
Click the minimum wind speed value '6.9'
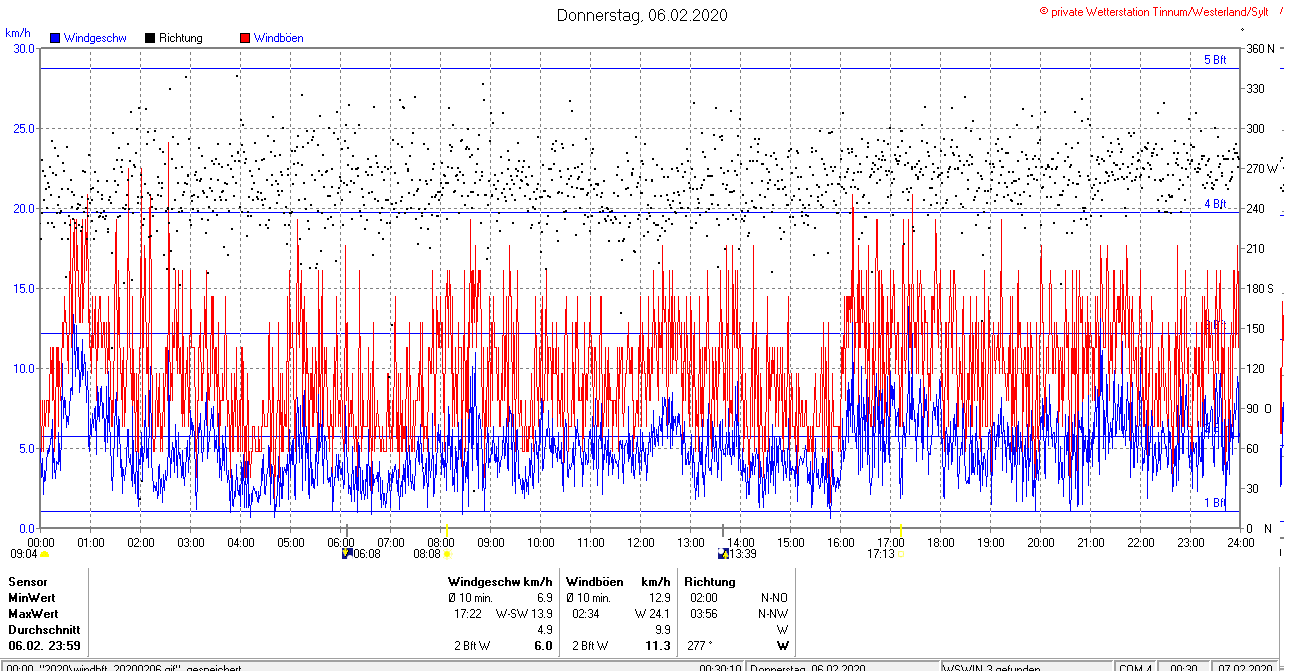point(545,597)
